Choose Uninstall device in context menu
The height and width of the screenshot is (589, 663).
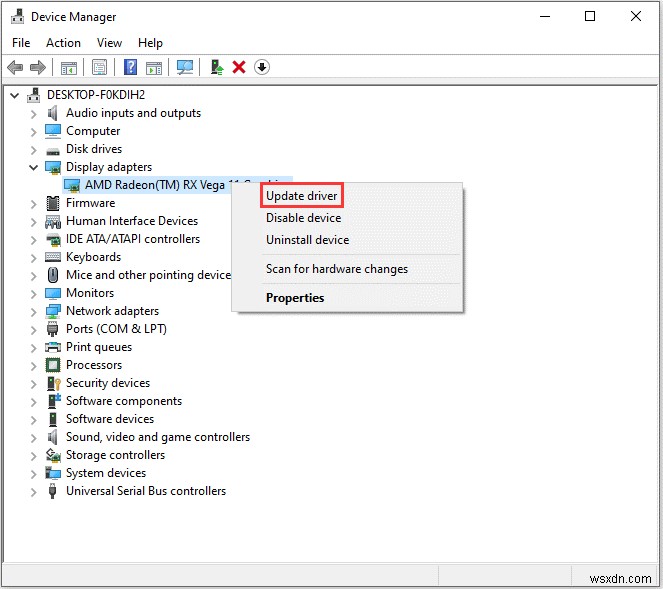(x=307, y=240)
